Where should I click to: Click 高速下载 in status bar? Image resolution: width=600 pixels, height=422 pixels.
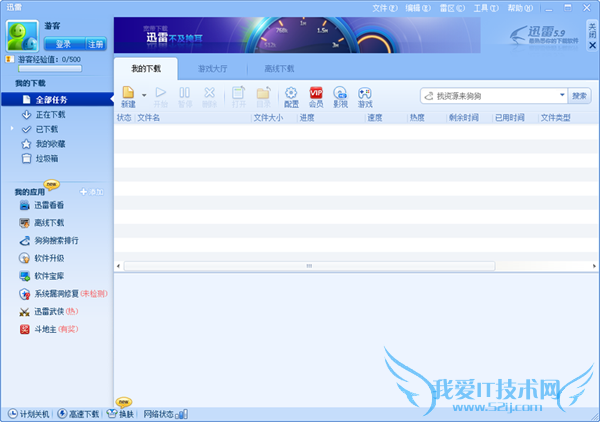pos(78,414)
